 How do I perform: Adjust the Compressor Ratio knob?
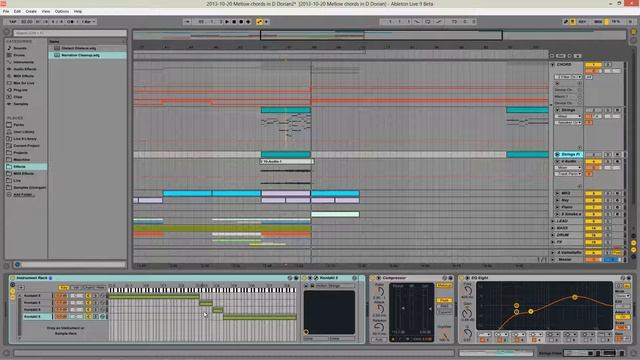coord(380,292)
